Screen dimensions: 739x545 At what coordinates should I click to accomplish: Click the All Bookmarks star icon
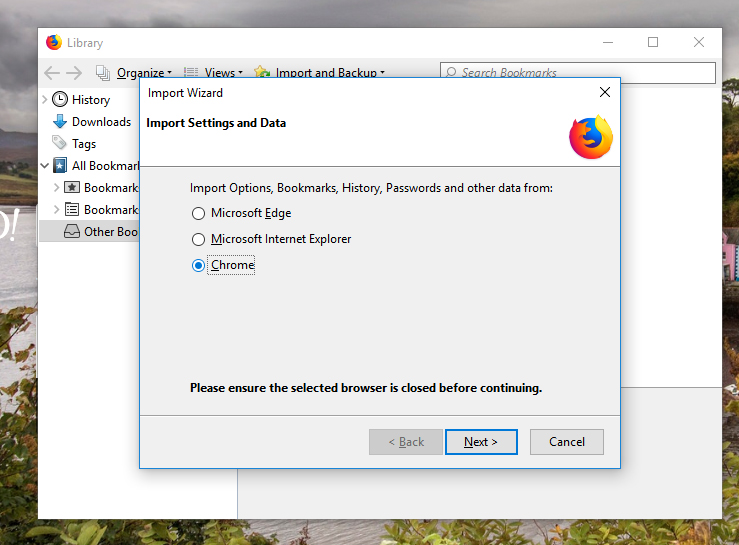click(x=59, y=165)
